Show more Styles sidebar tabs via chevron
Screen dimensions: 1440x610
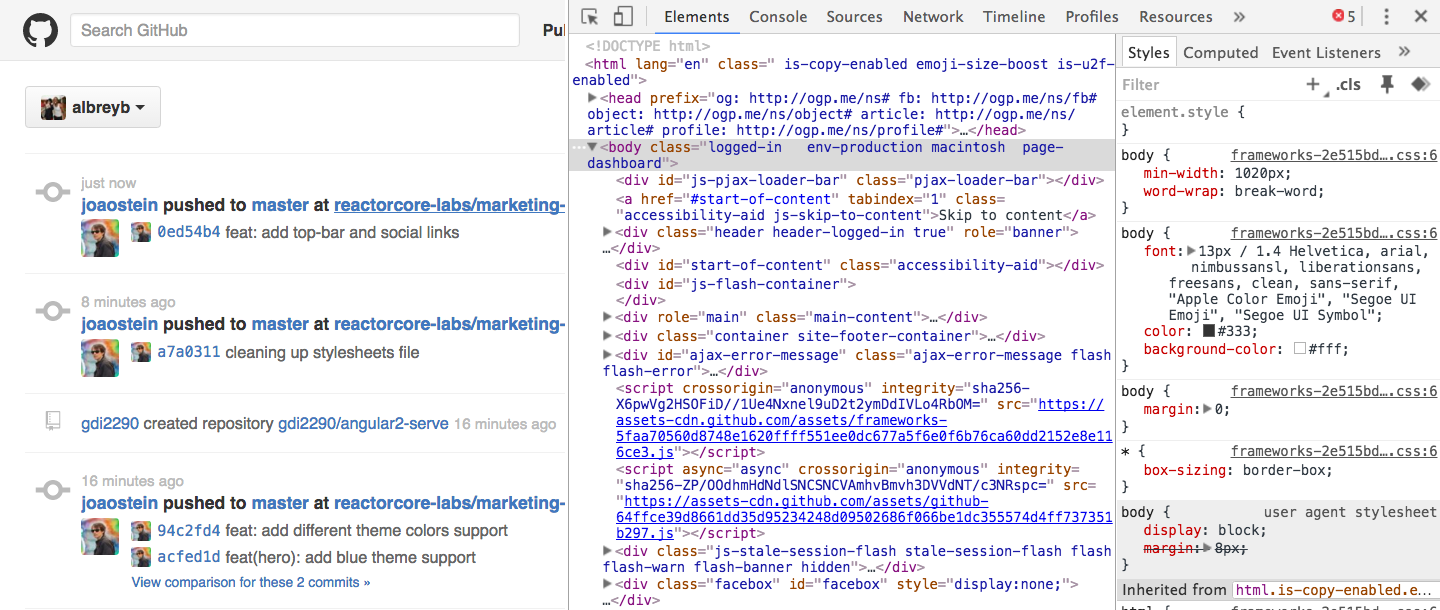(1404, 52)
